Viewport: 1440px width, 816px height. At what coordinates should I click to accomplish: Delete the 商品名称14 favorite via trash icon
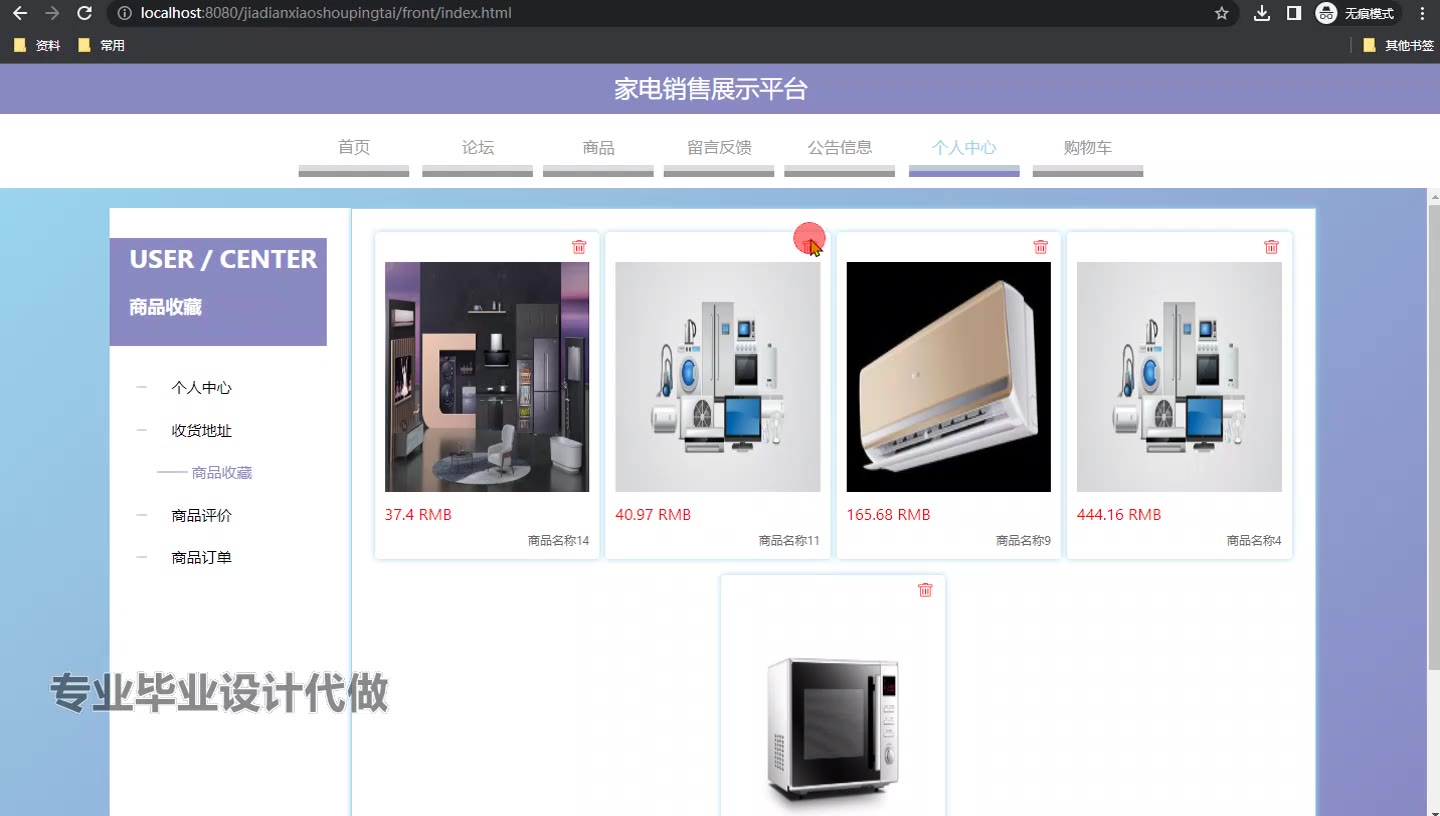point(579,247)
